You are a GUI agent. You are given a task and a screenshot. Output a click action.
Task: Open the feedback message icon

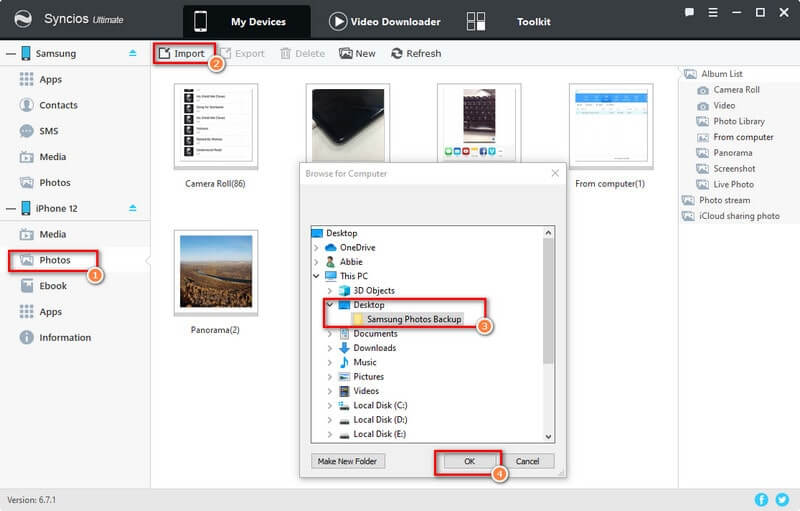coord(689,12)
